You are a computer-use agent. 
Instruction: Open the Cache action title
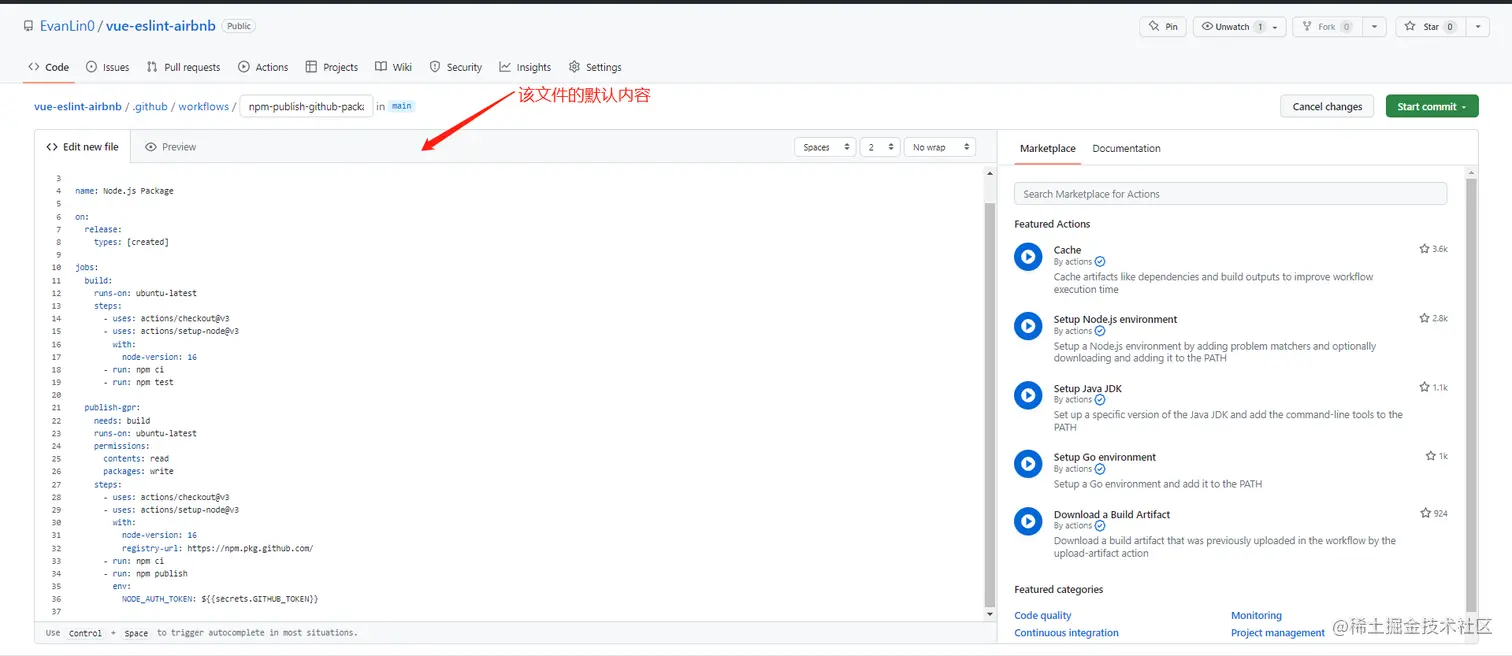[x=1067, y=250]
